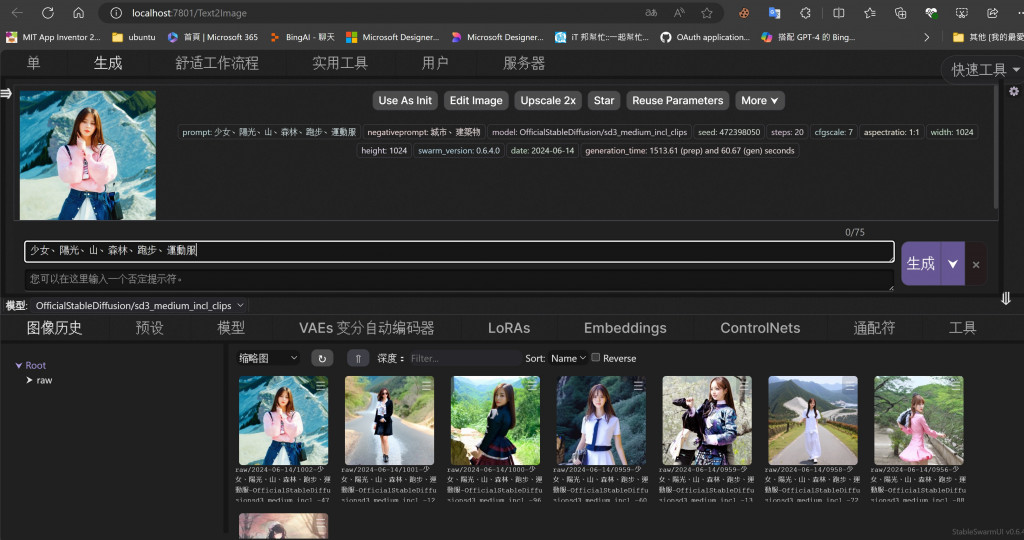Open the ubuntu bookmark folder
The image size is (1024, 540).
tap(134, 37)
